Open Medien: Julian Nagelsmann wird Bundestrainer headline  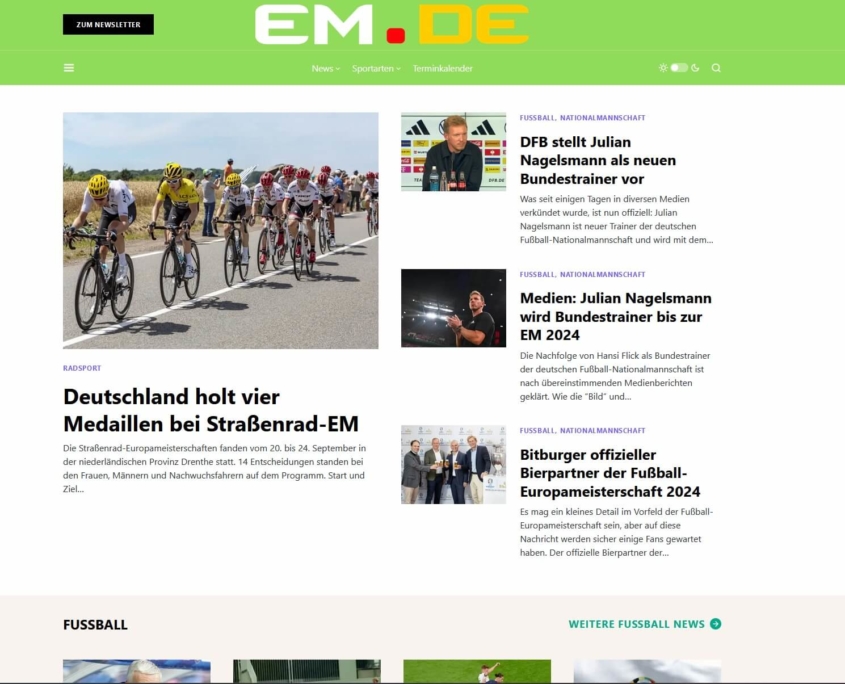(615, 316)
